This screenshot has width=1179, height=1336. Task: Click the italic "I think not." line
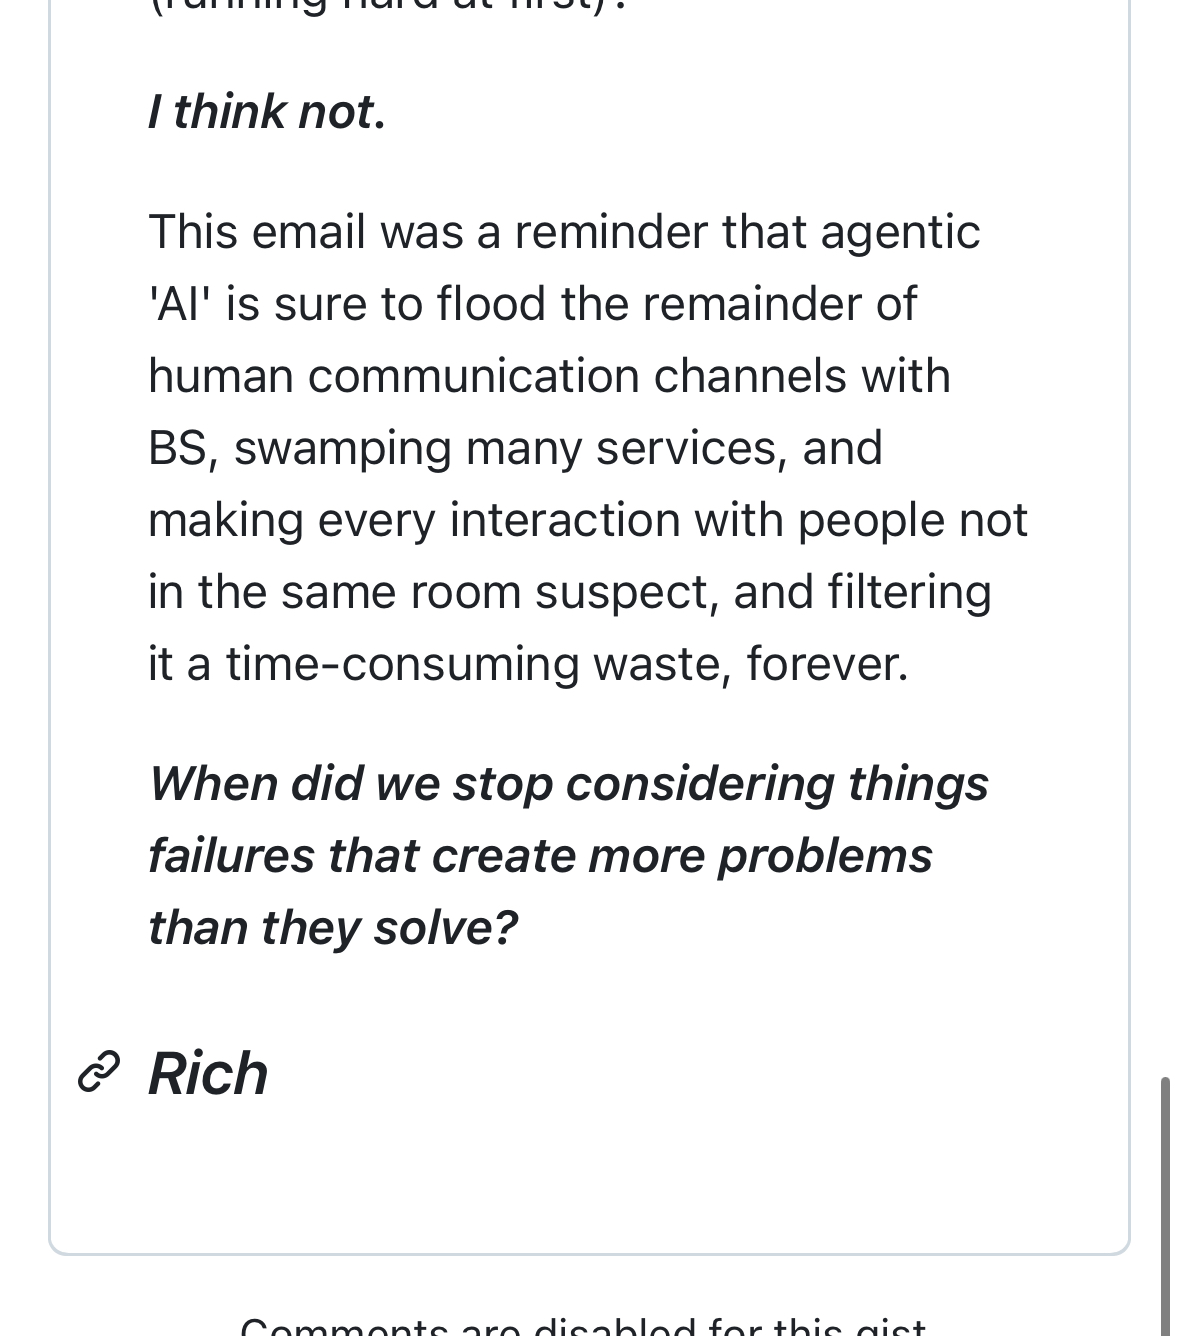click(266, 111)
